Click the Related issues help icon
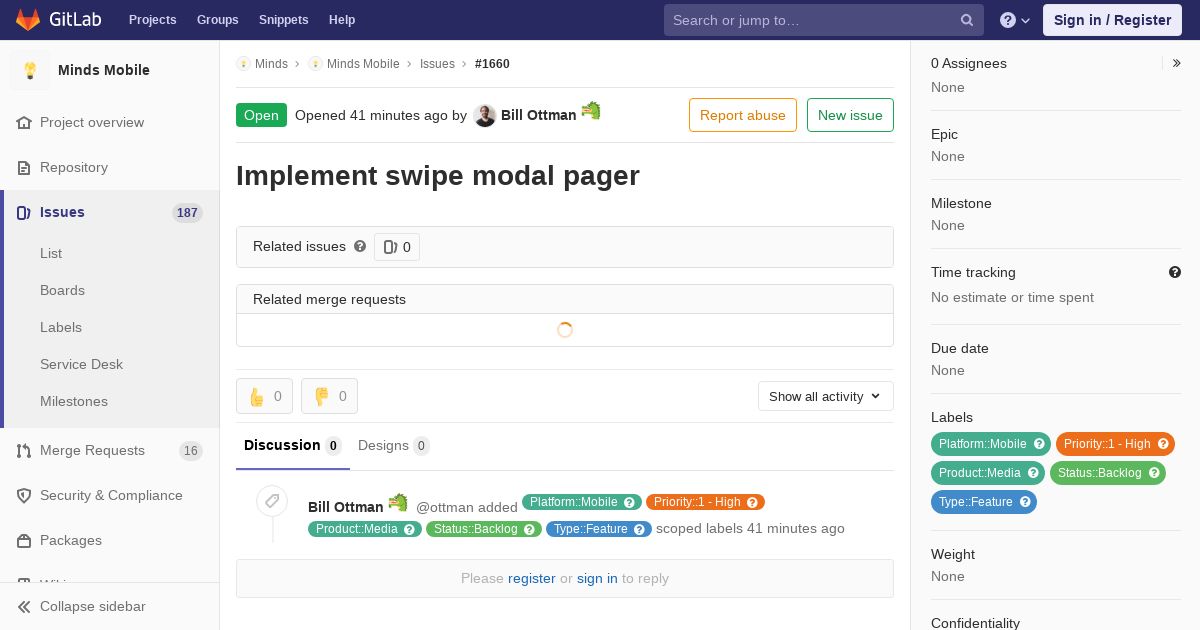 coord(360,246)
